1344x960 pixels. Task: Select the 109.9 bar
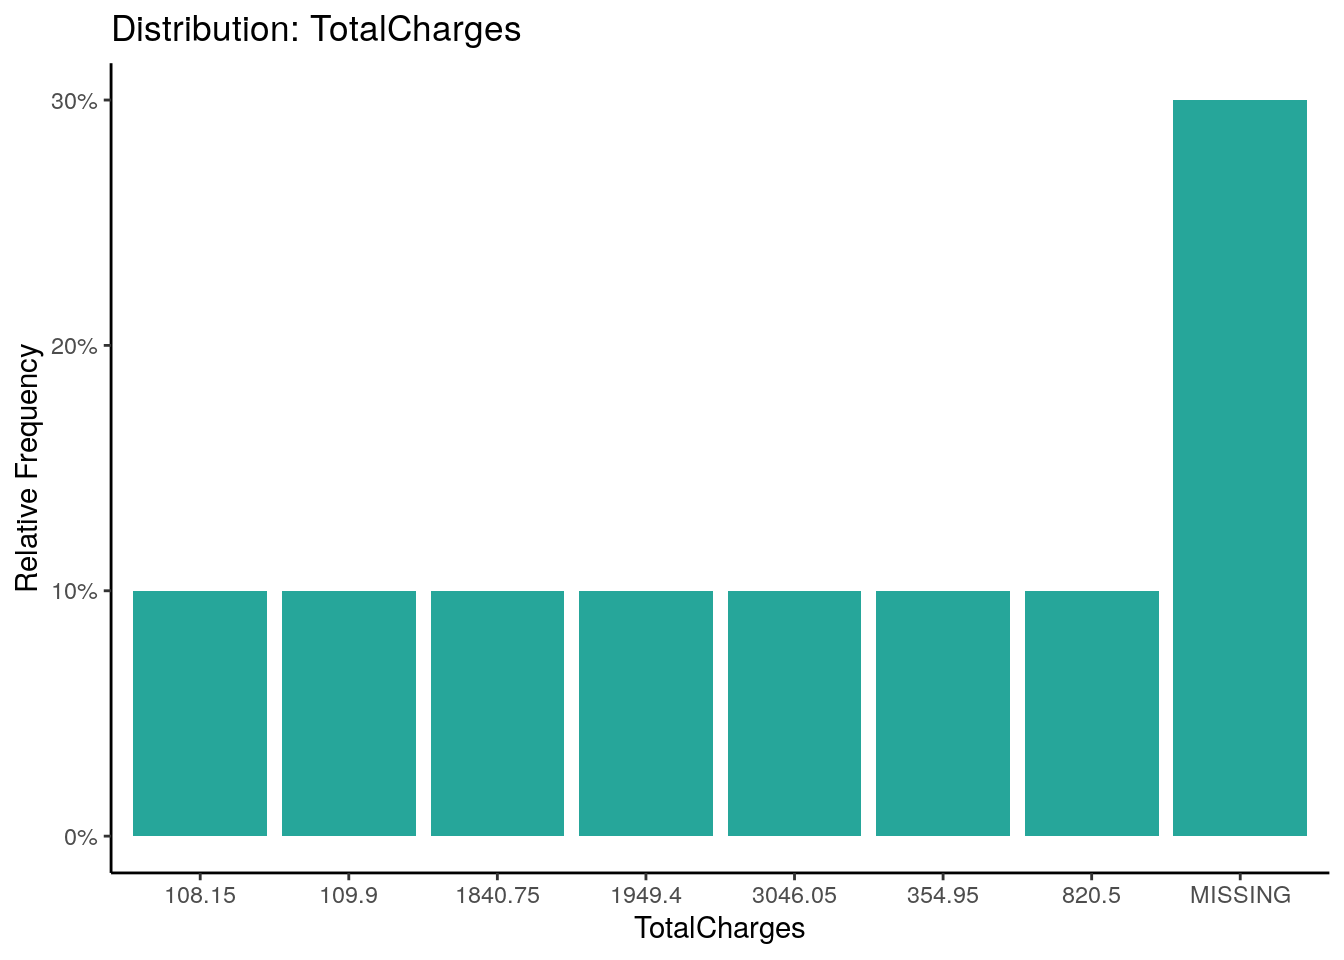point(349,713)
